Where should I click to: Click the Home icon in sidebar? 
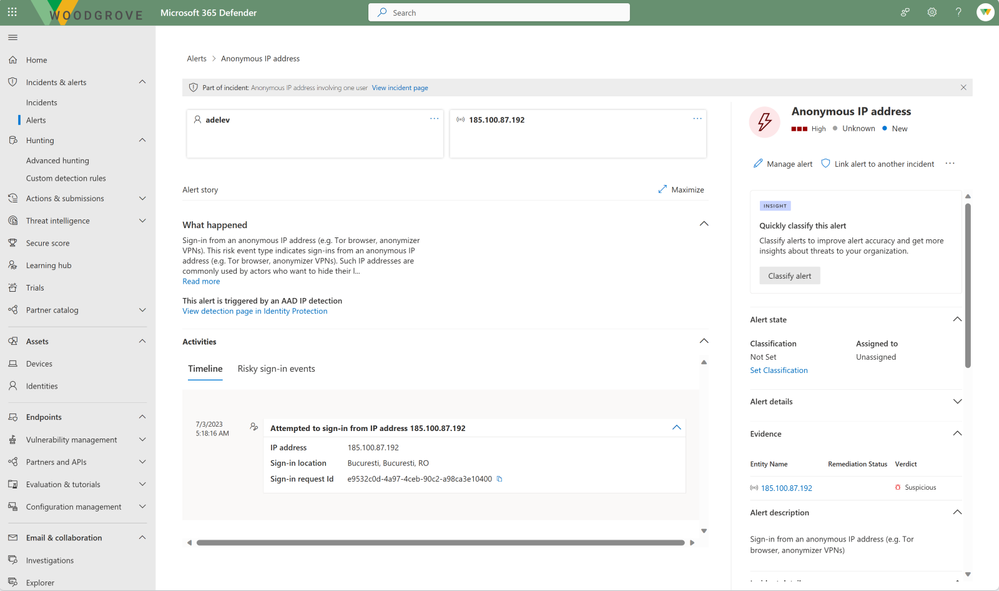tap(13, 60)
